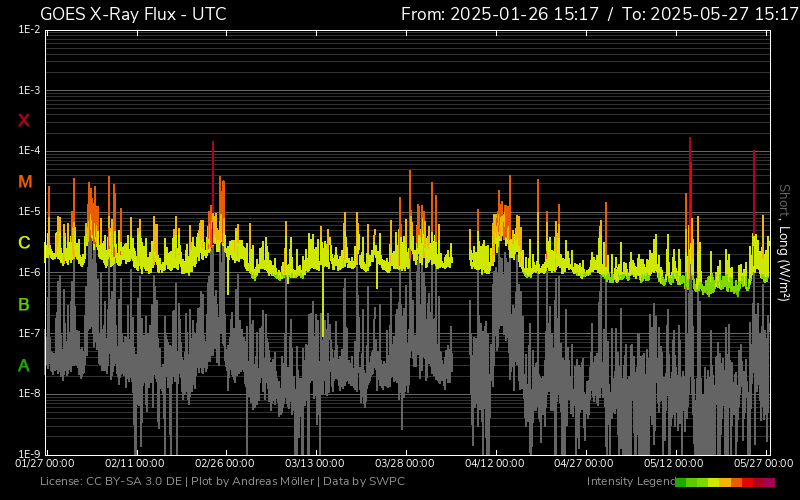Viewport: 800px width, 500px height.
Task: Click the 'Data by SWPC' credit
Action: pyautogui.click(x=364, y=481)
